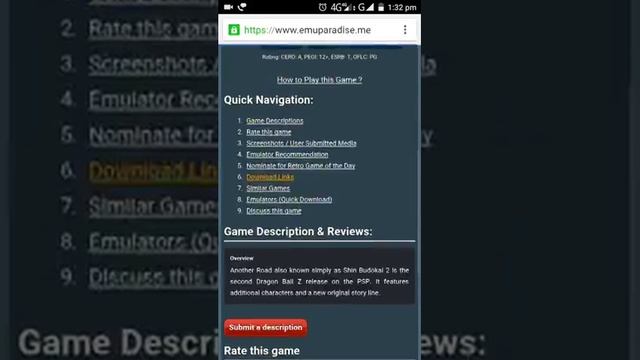This screenshot has height=360, width=640.
Task: Tap the green secure lock icon
Action: point(234,30)
